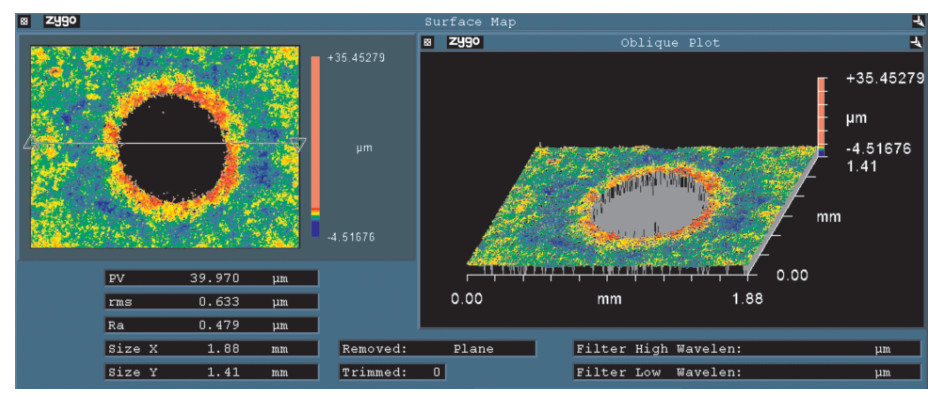939x394 pixels.
Task: Click the Oblique Plot window menu box icon
Action: click(x=428, y=43)
